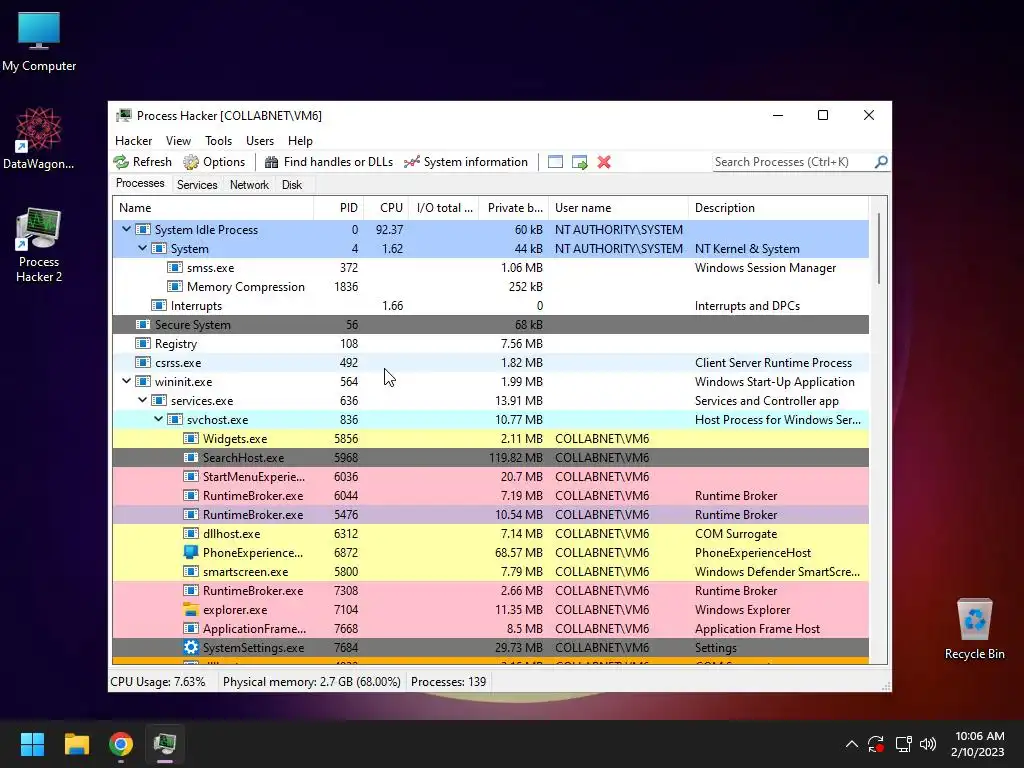The image size is (1024, 768).
Task: Select the PhoneExperienceHost process icon
Action: [x=191, y=552]
